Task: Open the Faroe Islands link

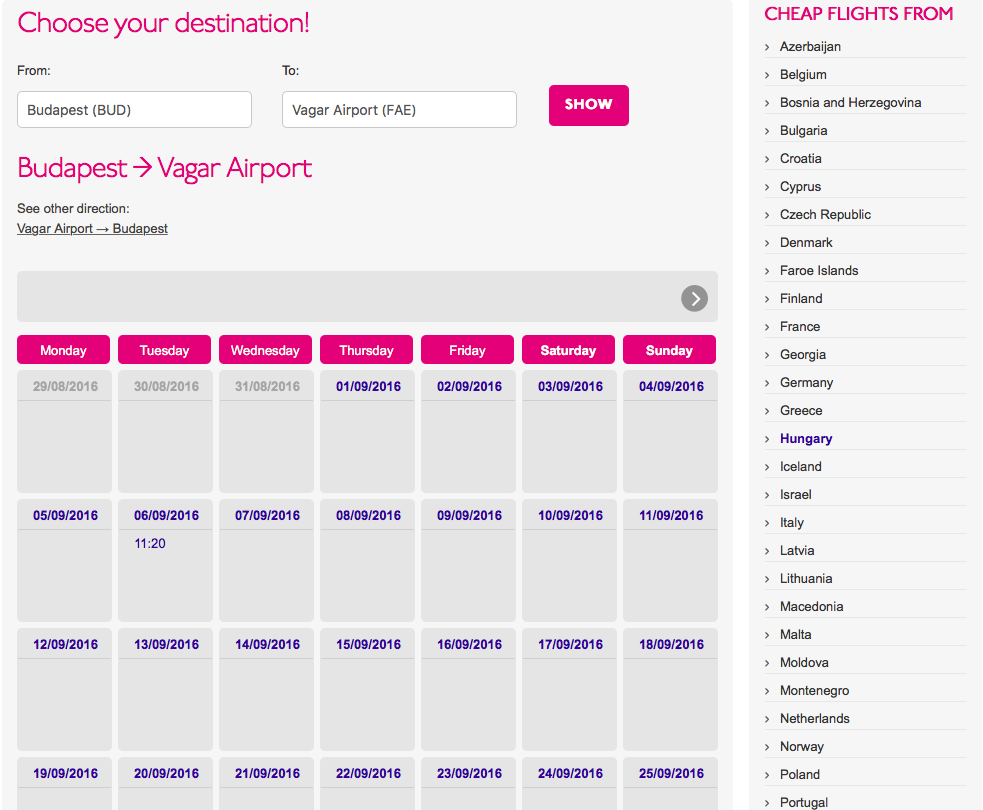Action: coord(819,270)
